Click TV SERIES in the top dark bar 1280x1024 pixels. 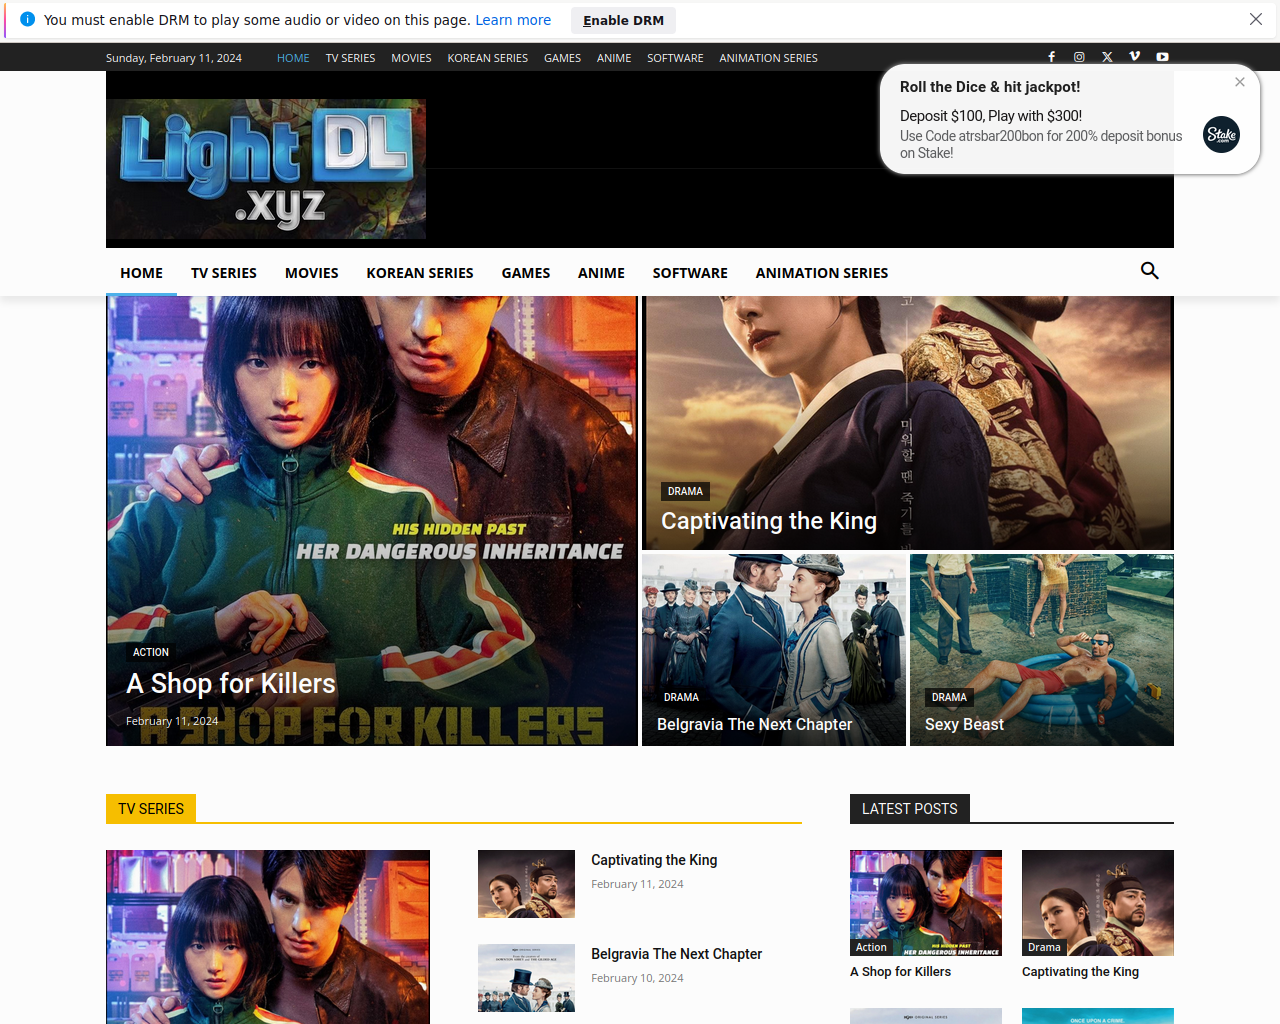[x=350, y=58]
